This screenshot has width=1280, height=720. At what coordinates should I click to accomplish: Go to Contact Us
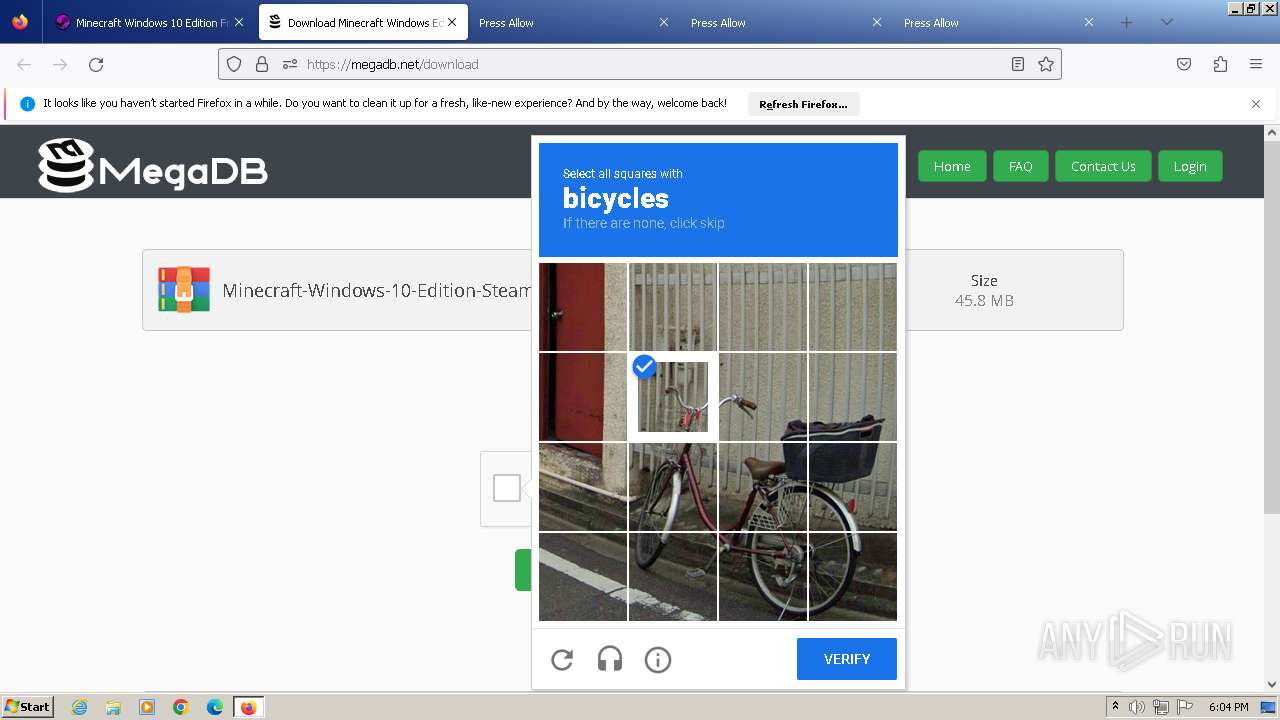coord(1103,166)
